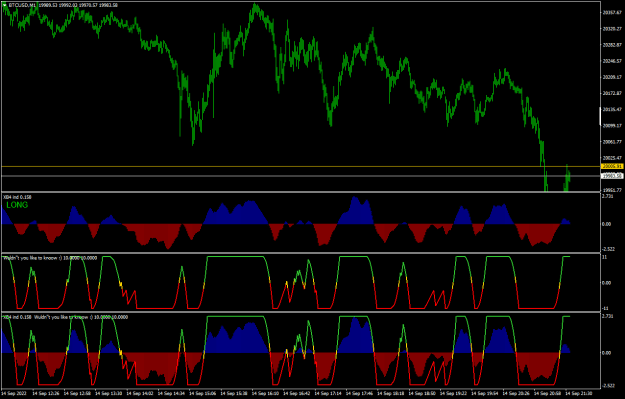This screenshot has height=399, width=625.
Task: Click the 'Wouldn't you like to know' indicator label
Action: click(x=50, y=258)
